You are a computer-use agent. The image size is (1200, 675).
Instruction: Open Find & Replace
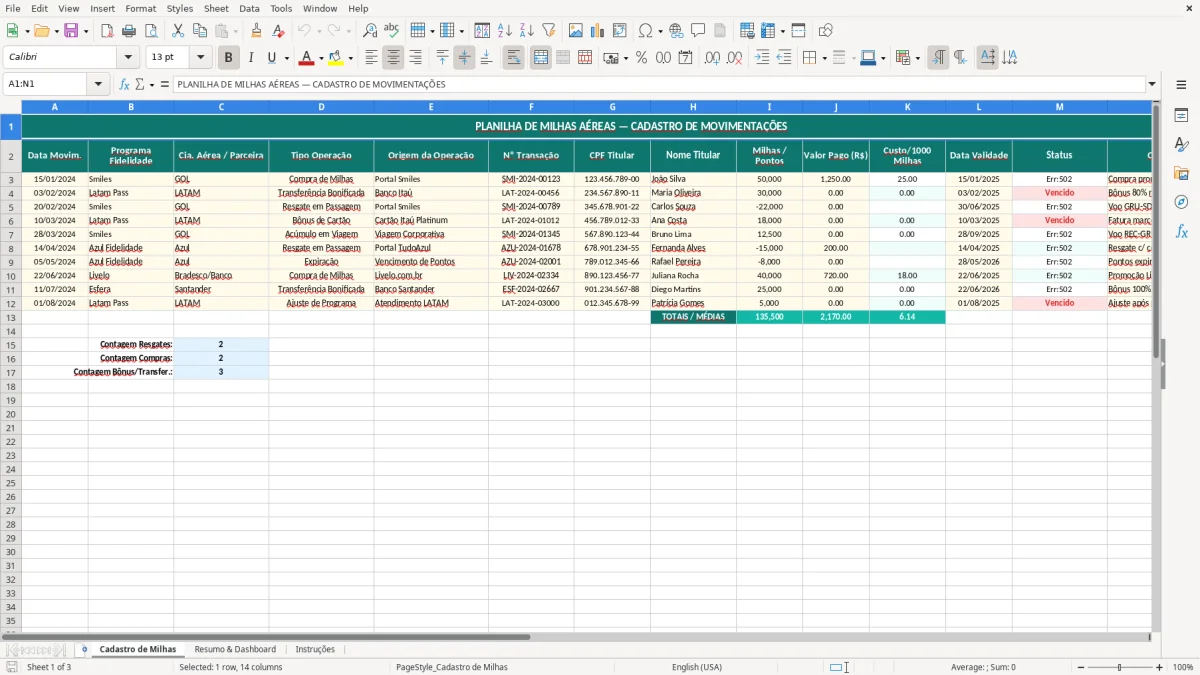(x=370, y=31)
